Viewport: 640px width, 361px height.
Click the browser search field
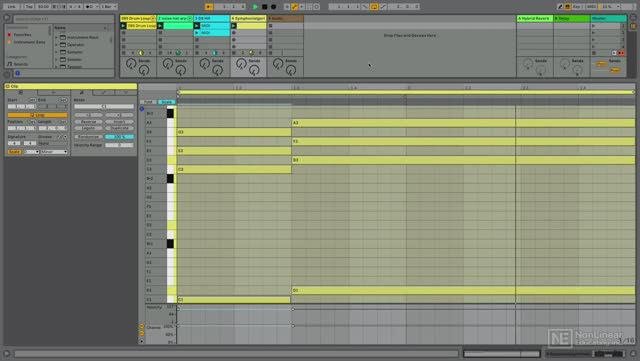tap(64, 19)
